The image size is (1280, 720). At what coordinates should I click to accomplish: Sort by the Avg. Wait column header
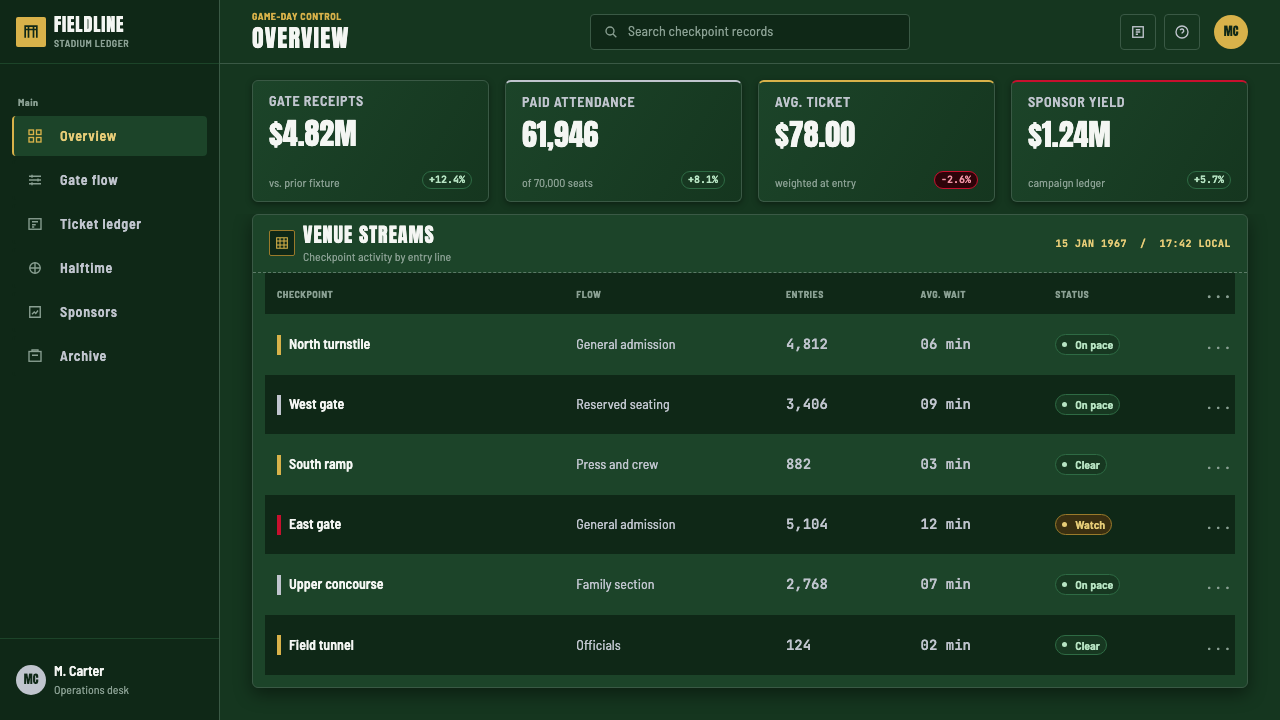click(x=943, y=295)
